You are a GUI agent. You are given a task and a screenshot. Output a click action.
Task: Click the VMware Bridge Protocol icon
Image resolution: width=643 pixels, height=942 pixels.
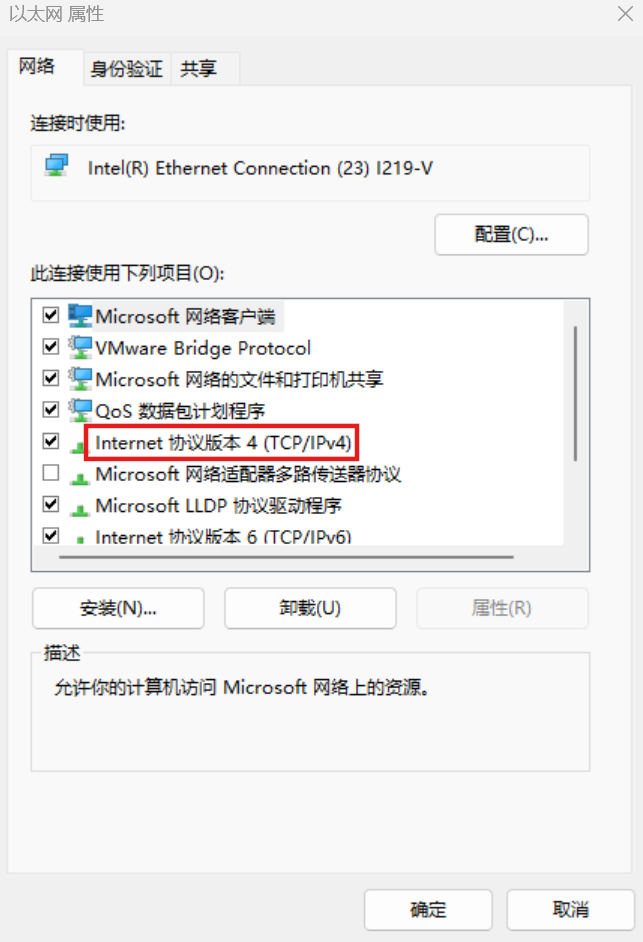click(80, 347)
